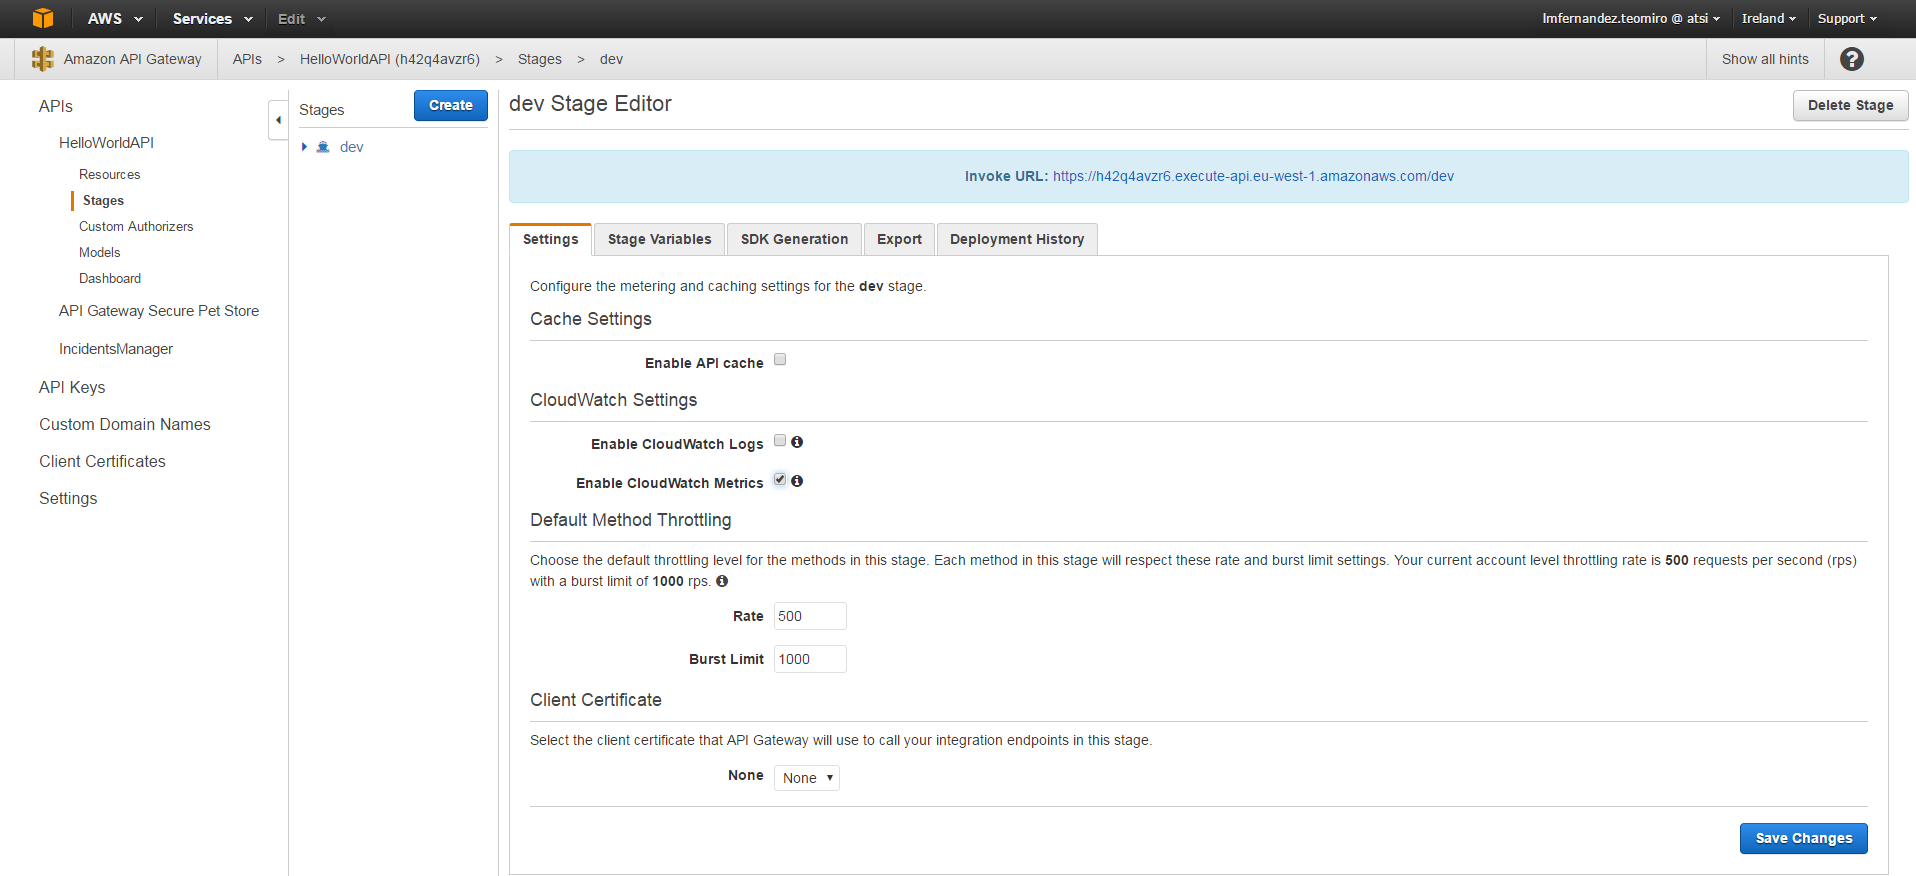Open Dashboard in the sidebar
The image size is (1916, 876).
pyautogui.click(x=110, y=278)
